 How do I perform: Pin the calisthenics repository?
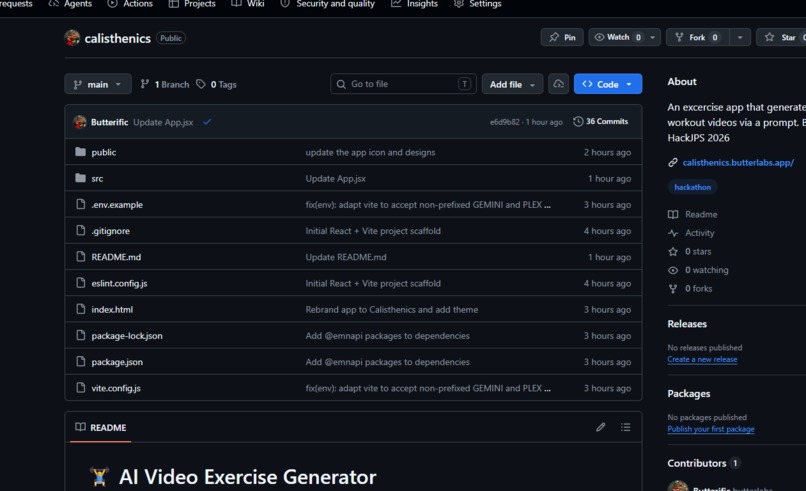click(562, 37)
